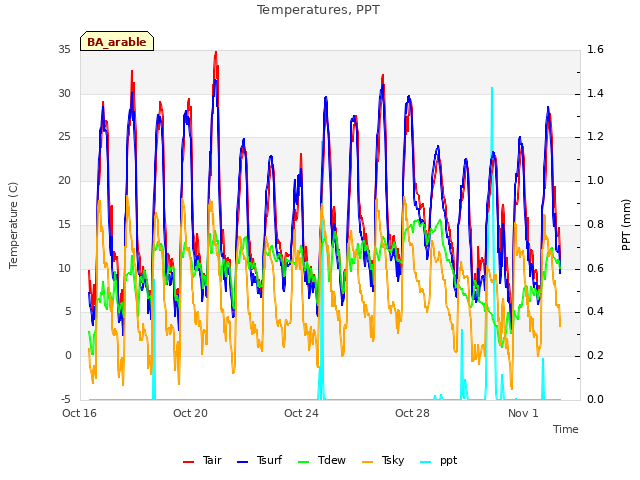
Task: Click the 'Oct 20' date tick
Action: (191, 413)
